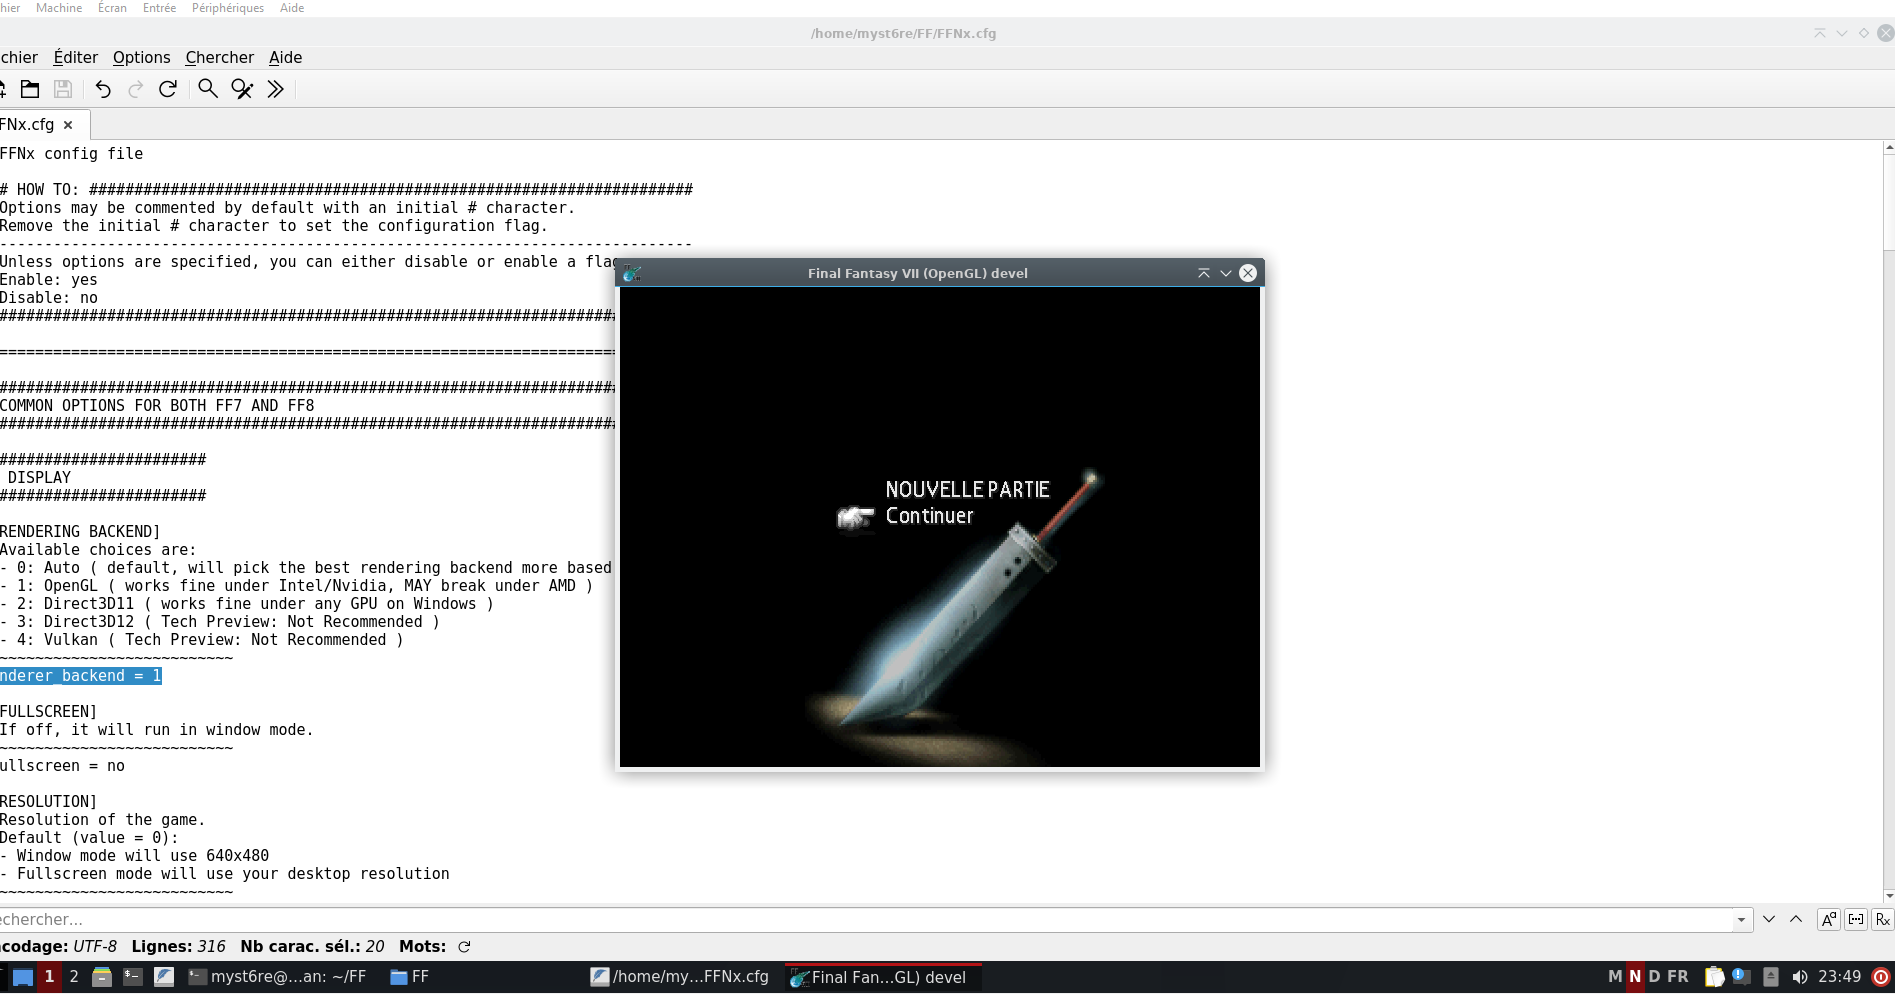
Task: Open the terminal taskbar launcher
Action: coord(133,977)
